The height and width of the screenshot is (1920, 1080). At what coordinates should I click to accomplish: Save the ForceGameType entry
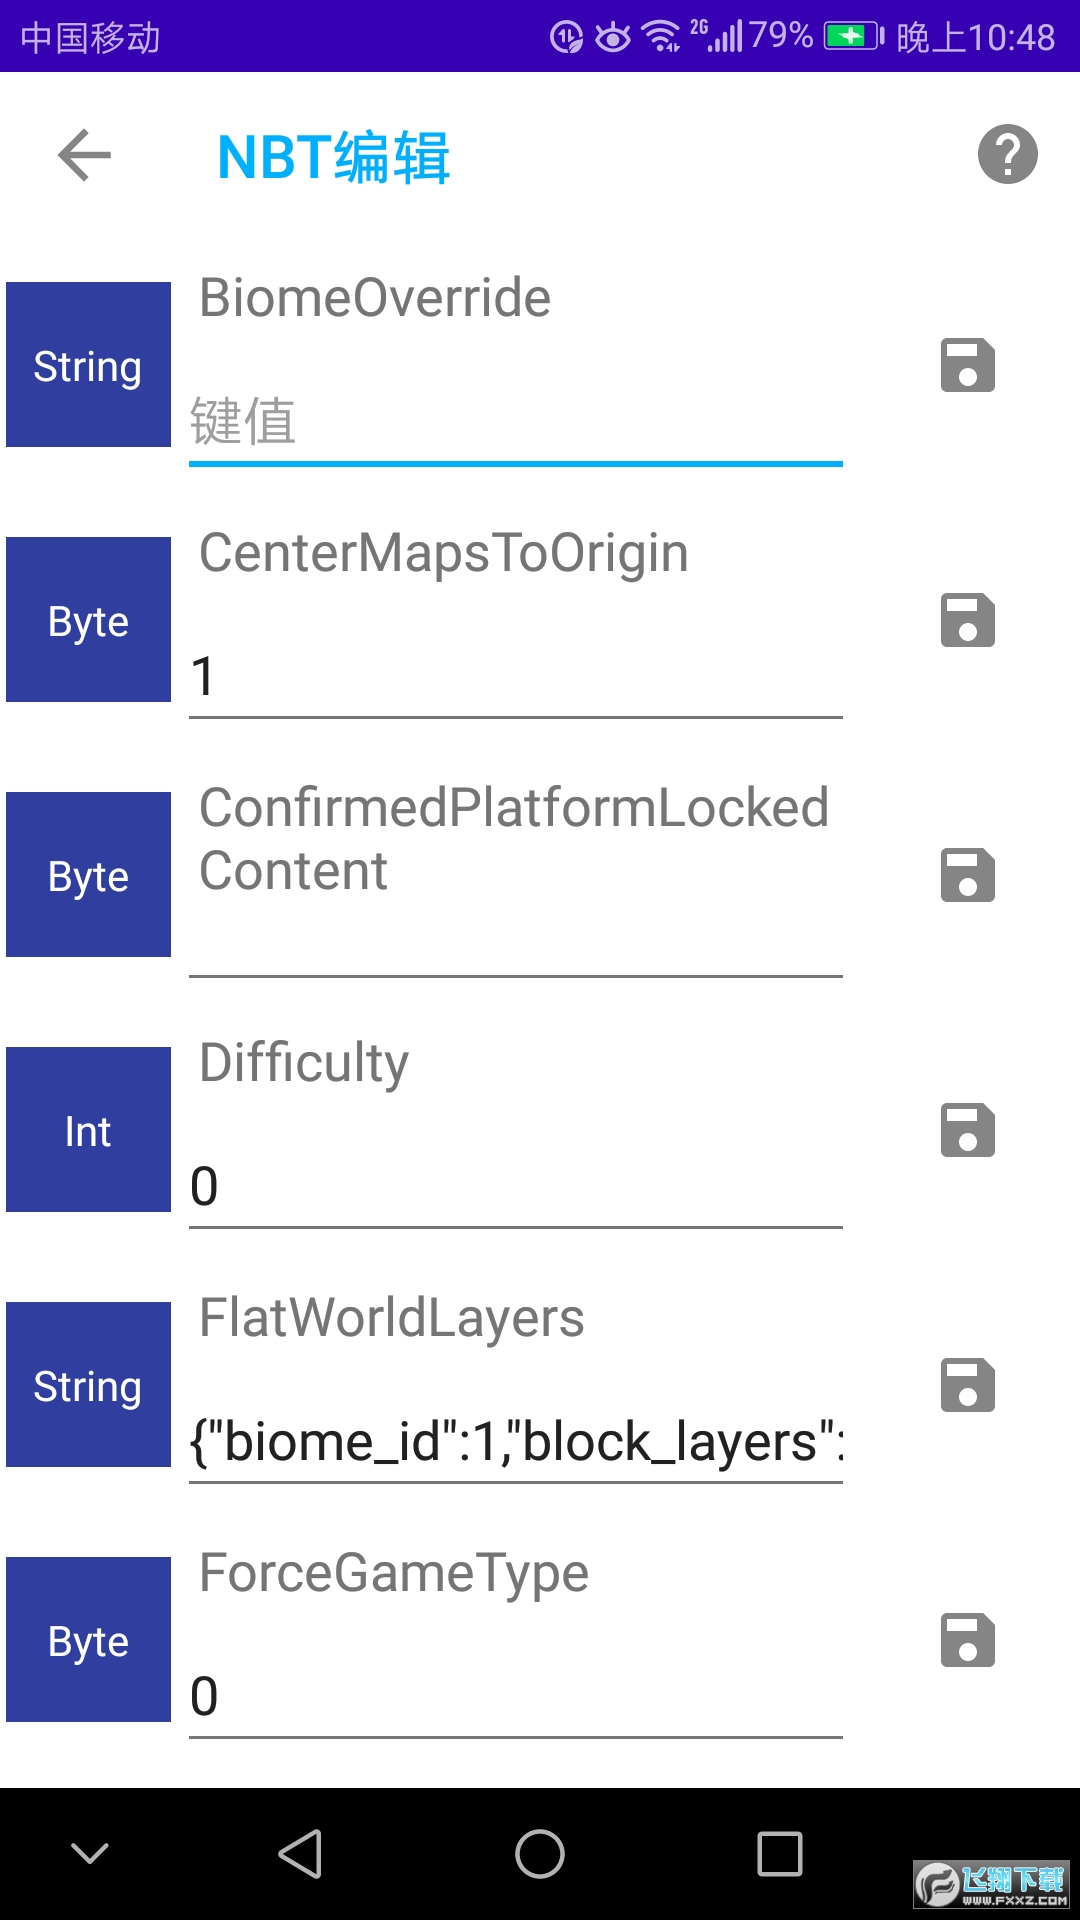pos(967,1641)
